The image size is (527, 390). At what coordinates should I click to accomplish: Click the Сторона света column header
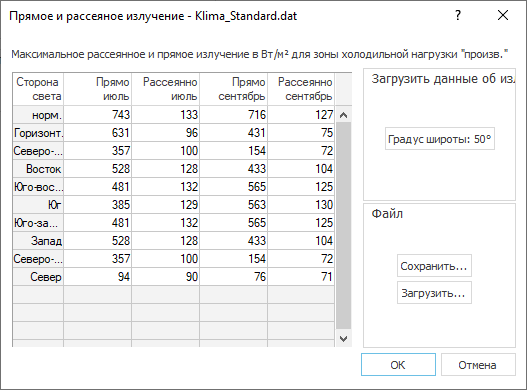38,89
